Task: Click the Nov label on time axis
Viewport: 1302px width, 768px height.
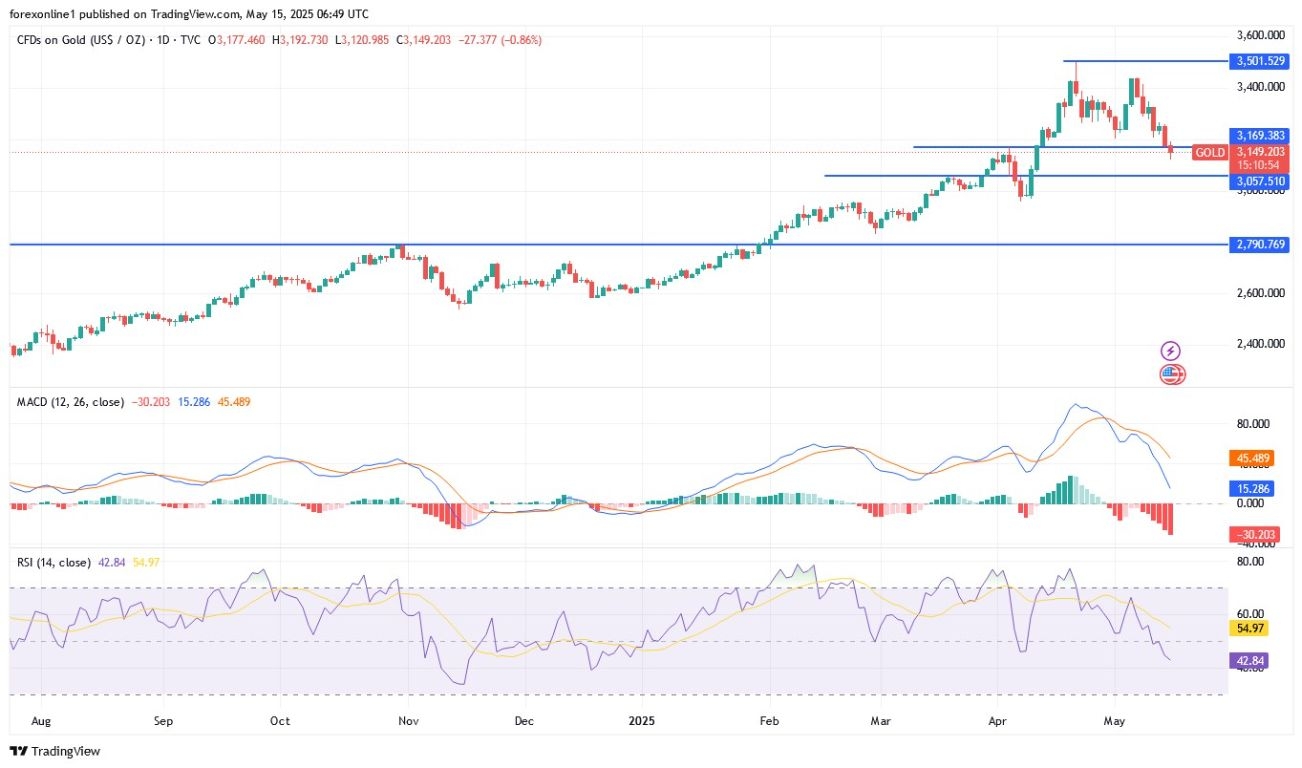Action: 406,719
